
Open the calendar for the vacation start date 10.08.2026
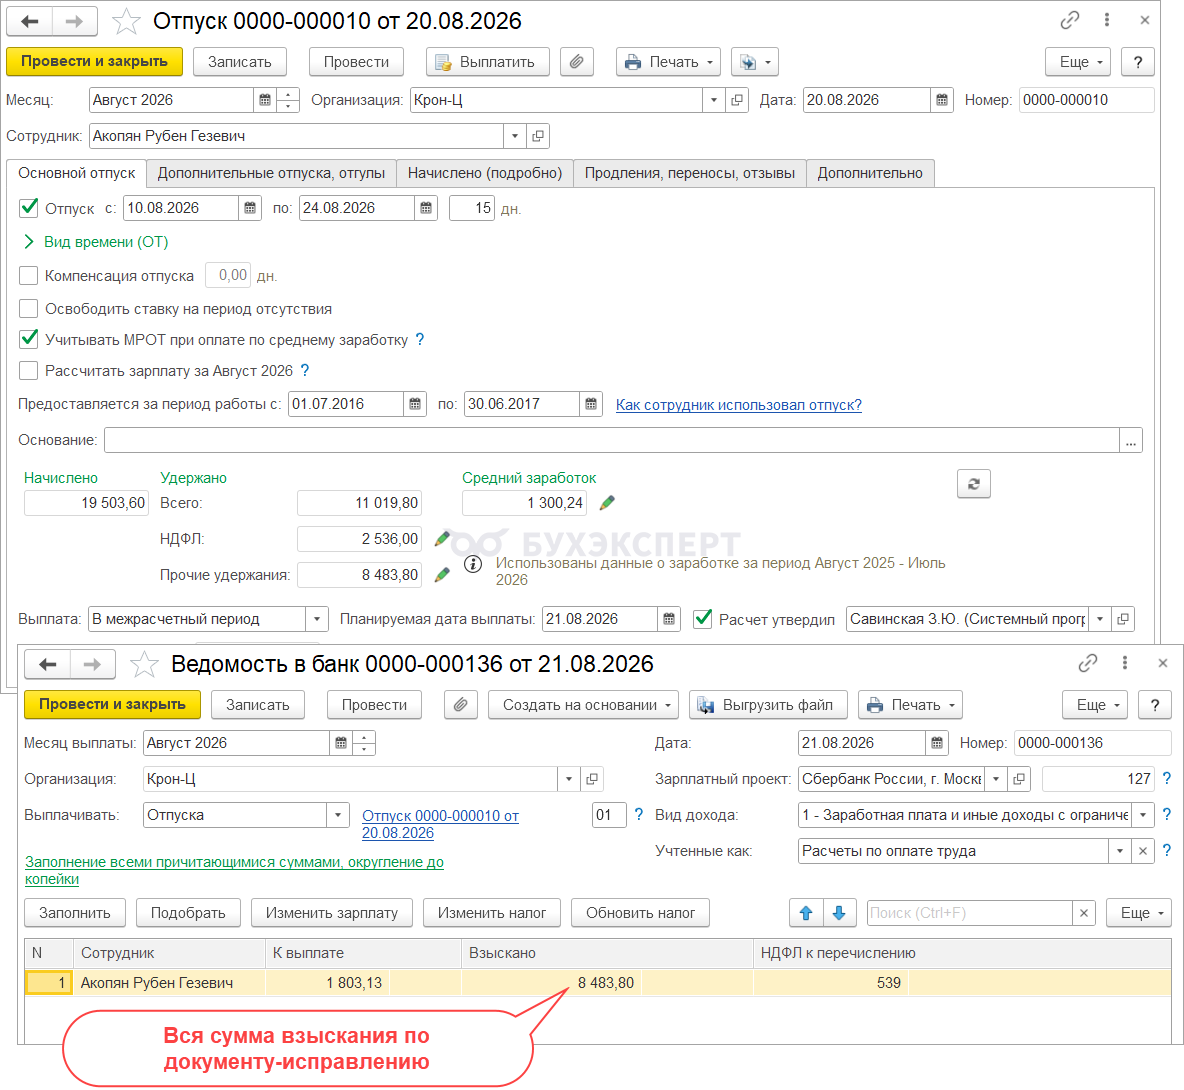click(x=250, y=208)
